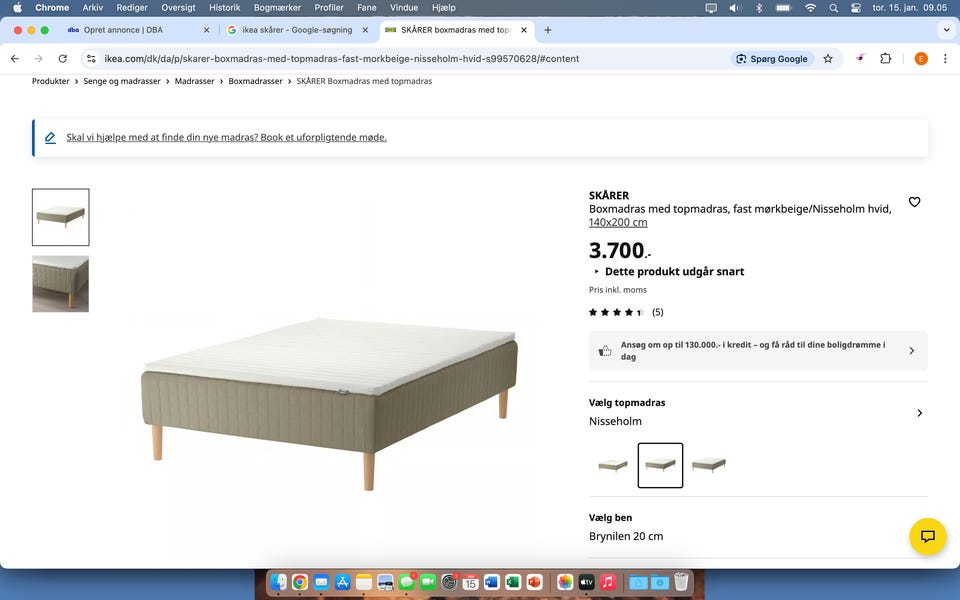Open the credit application banner arrow
This screenshot has height=600, width=960.
coord(912,351)
